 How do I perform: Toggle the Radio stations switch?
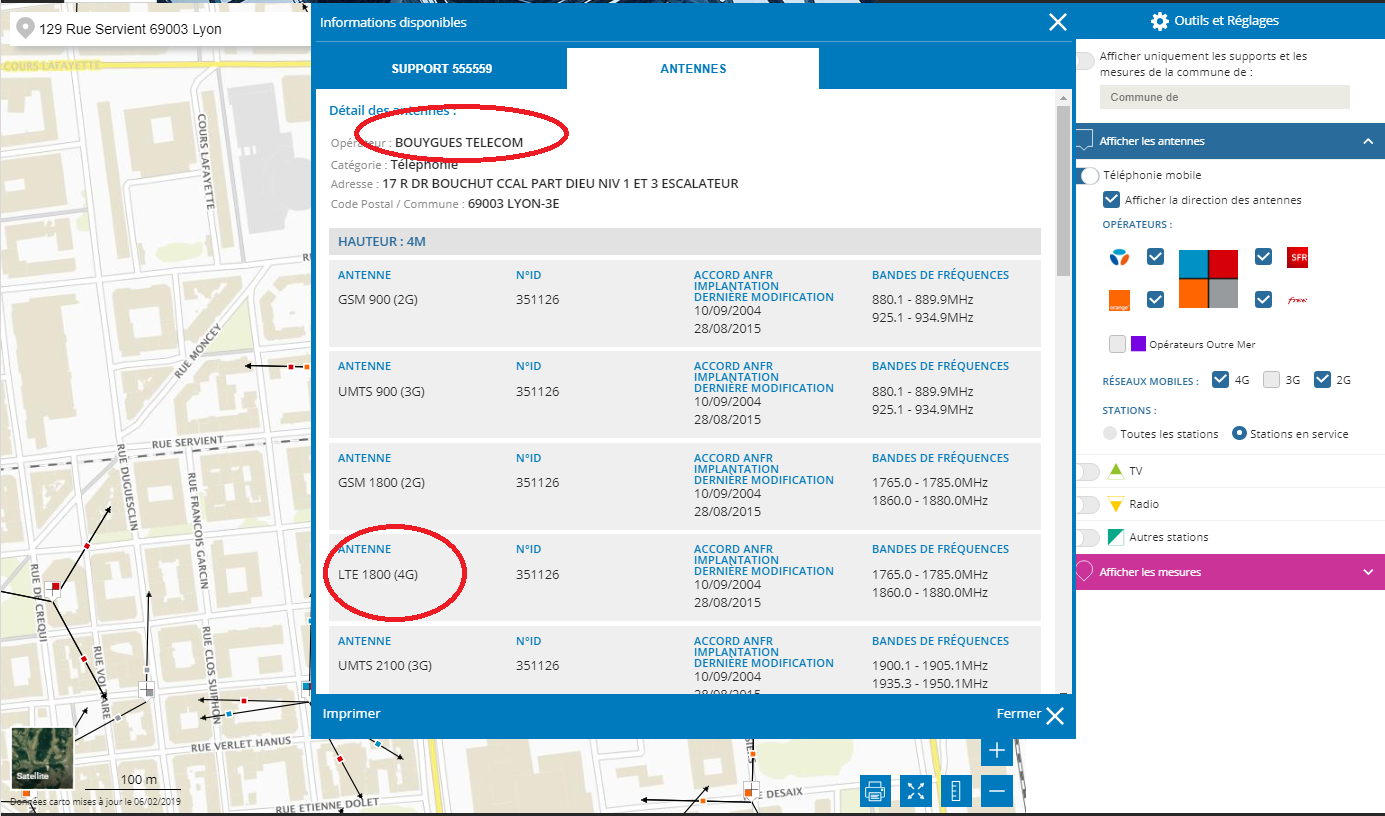pos(1086,504)
